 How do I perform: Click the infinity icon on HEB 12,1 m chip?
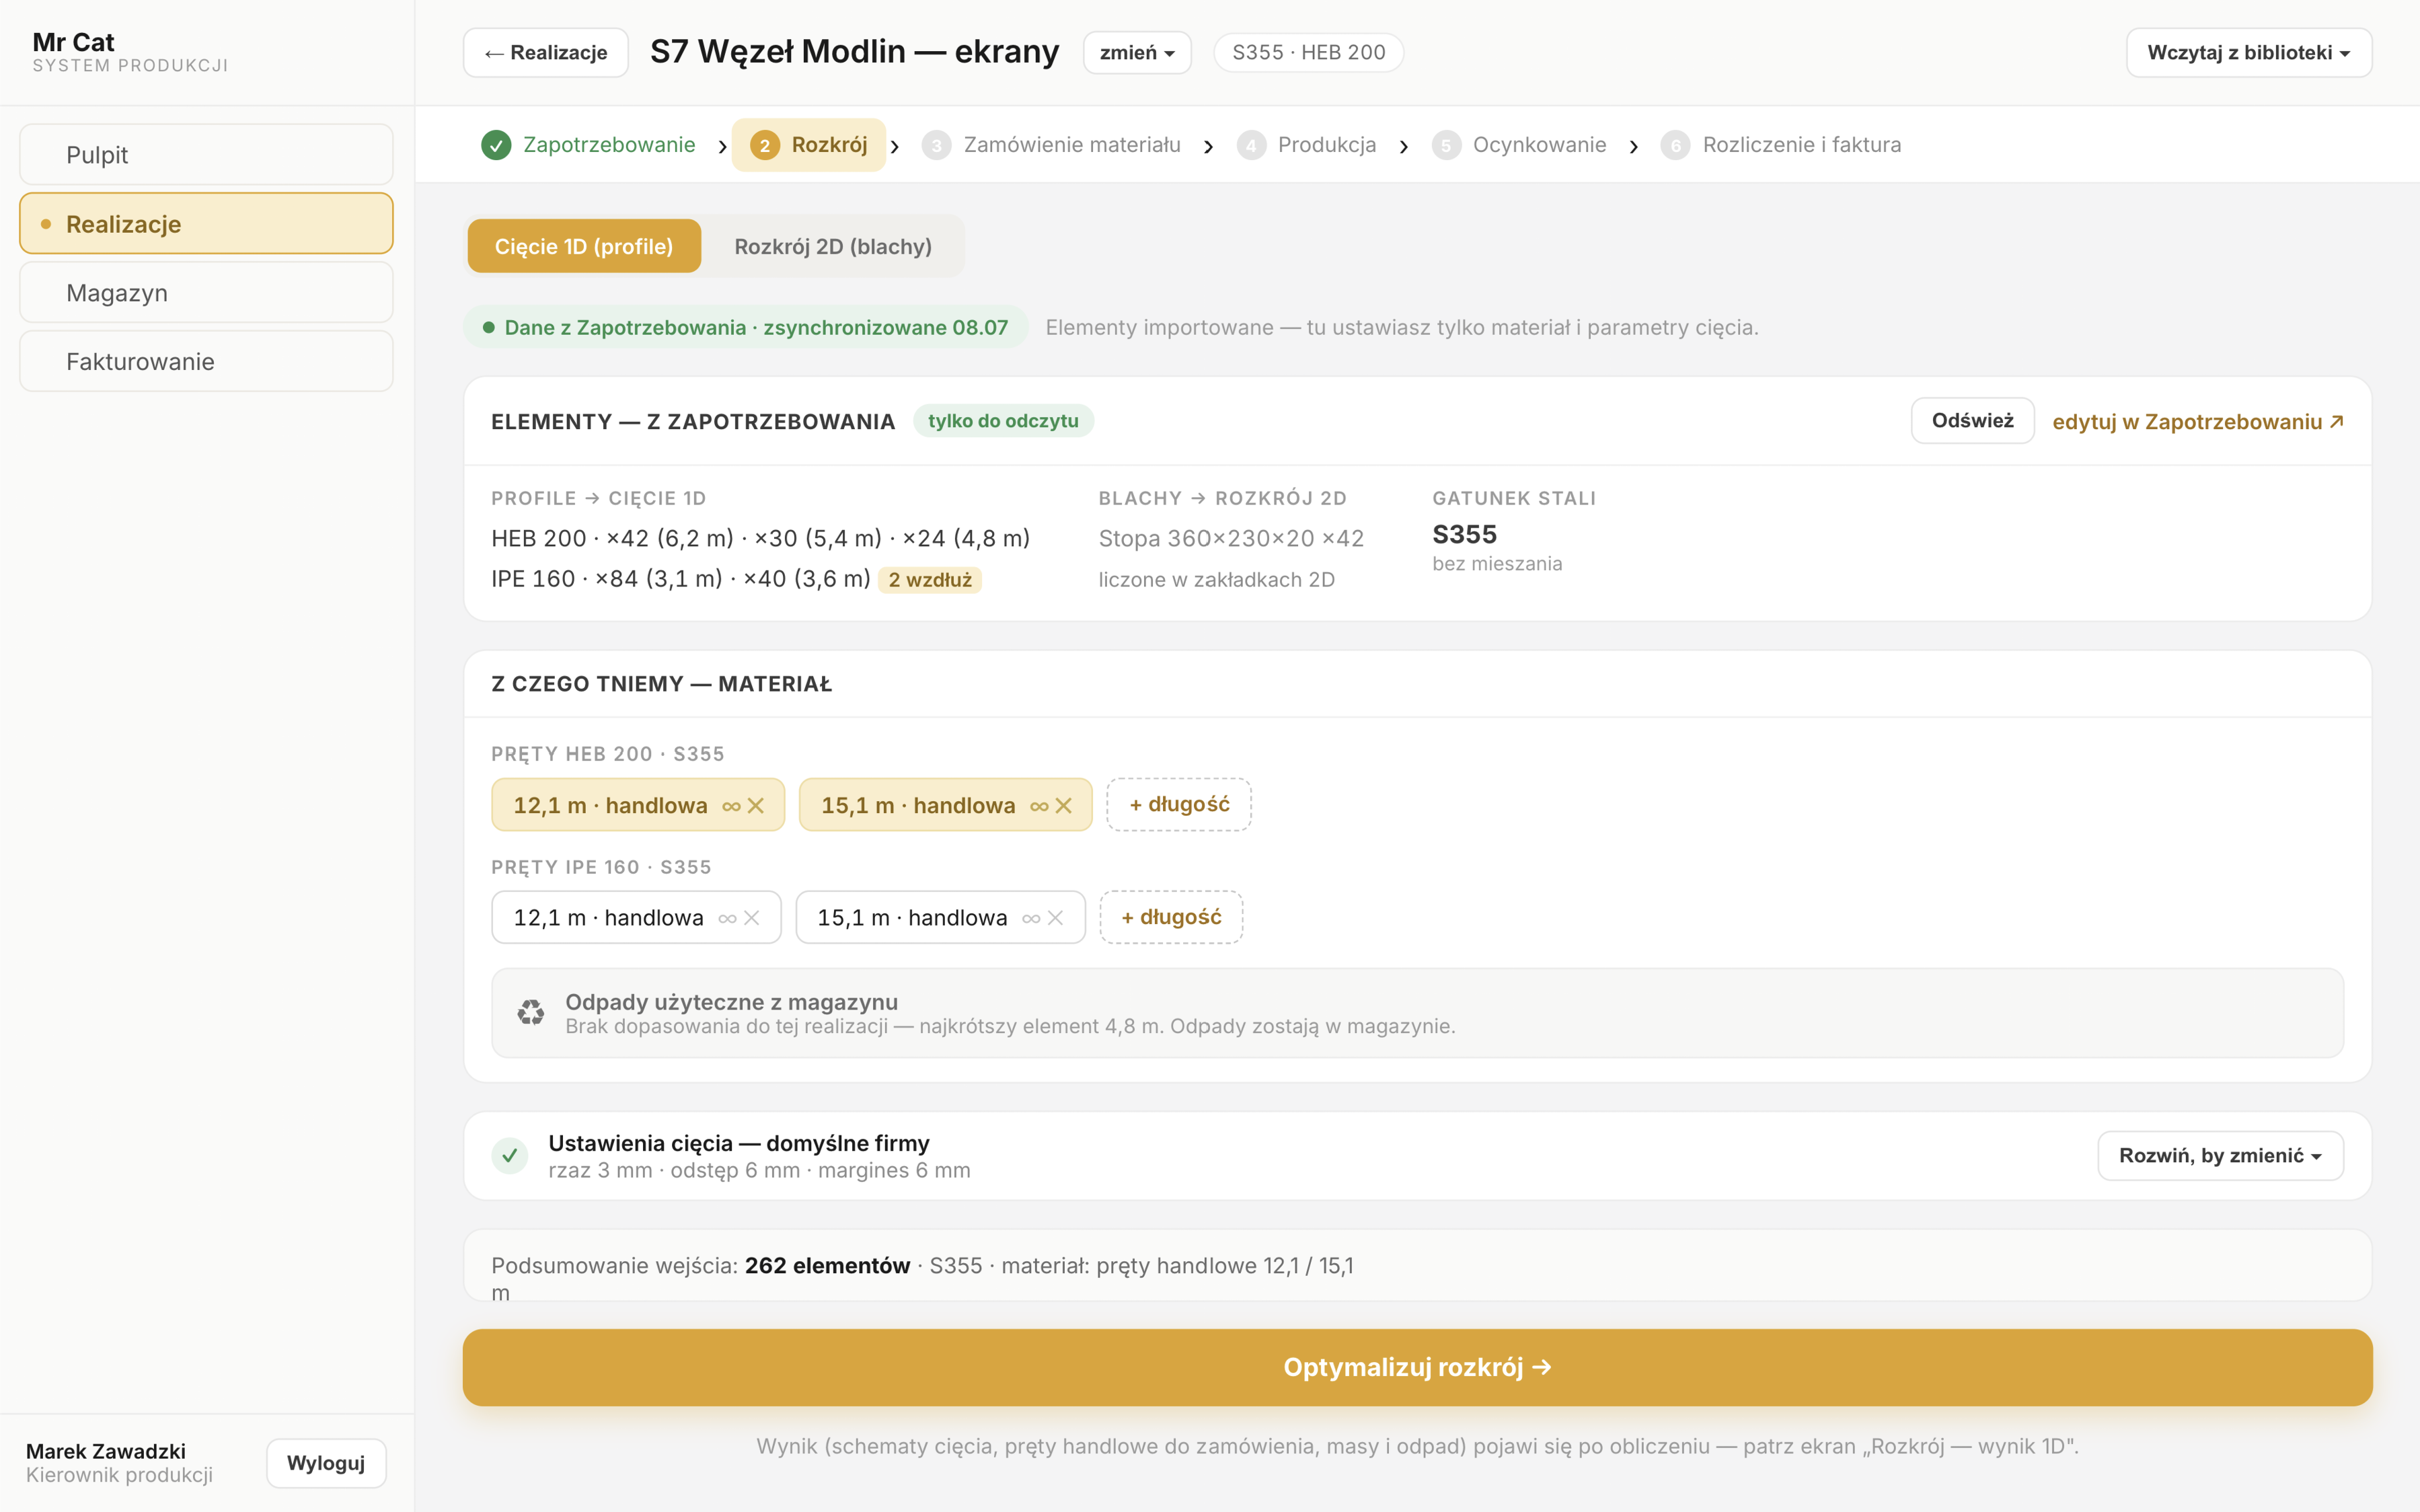coord(732,806)
